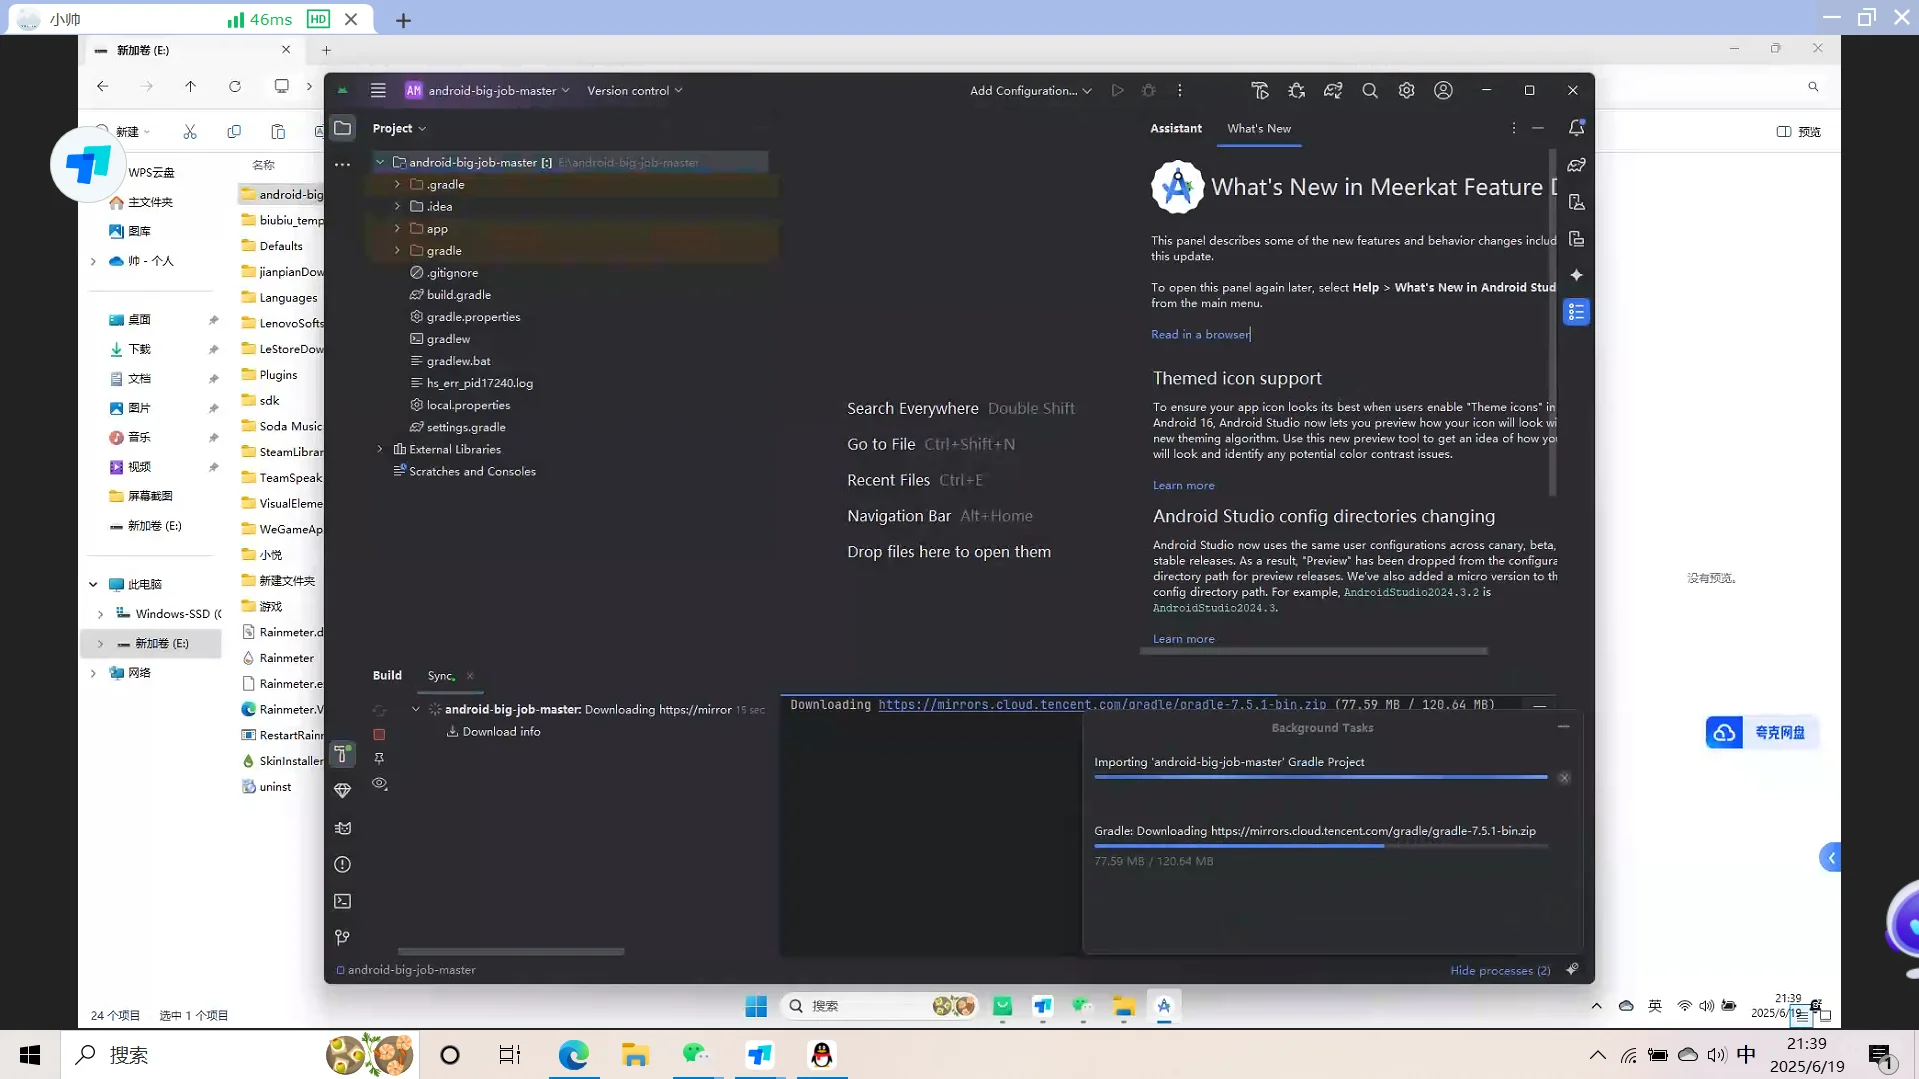Click Learn more under Themed icon support
The image size is (1919, 1079).
tap(1184, 485)
